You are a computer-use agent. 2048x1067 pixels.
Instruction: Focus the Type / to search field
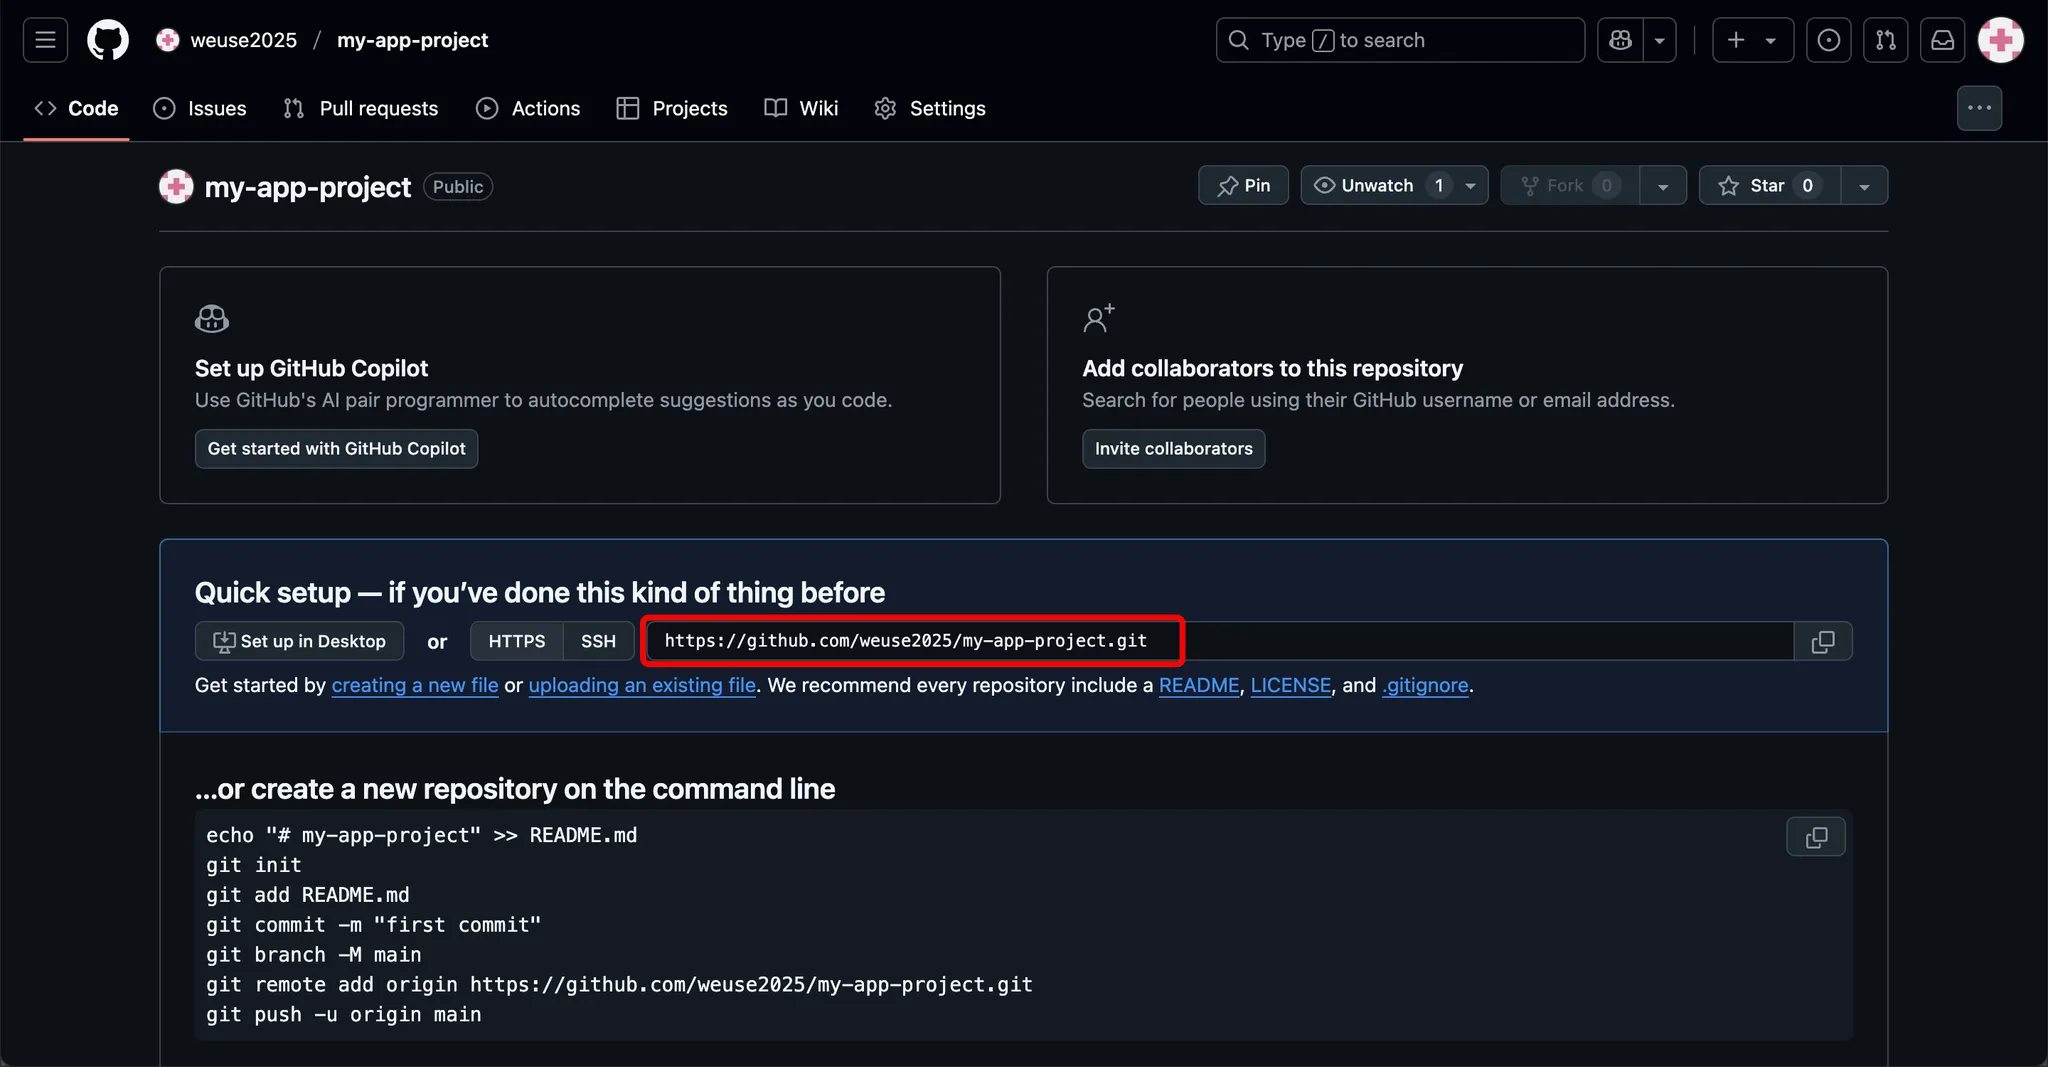1400,40
